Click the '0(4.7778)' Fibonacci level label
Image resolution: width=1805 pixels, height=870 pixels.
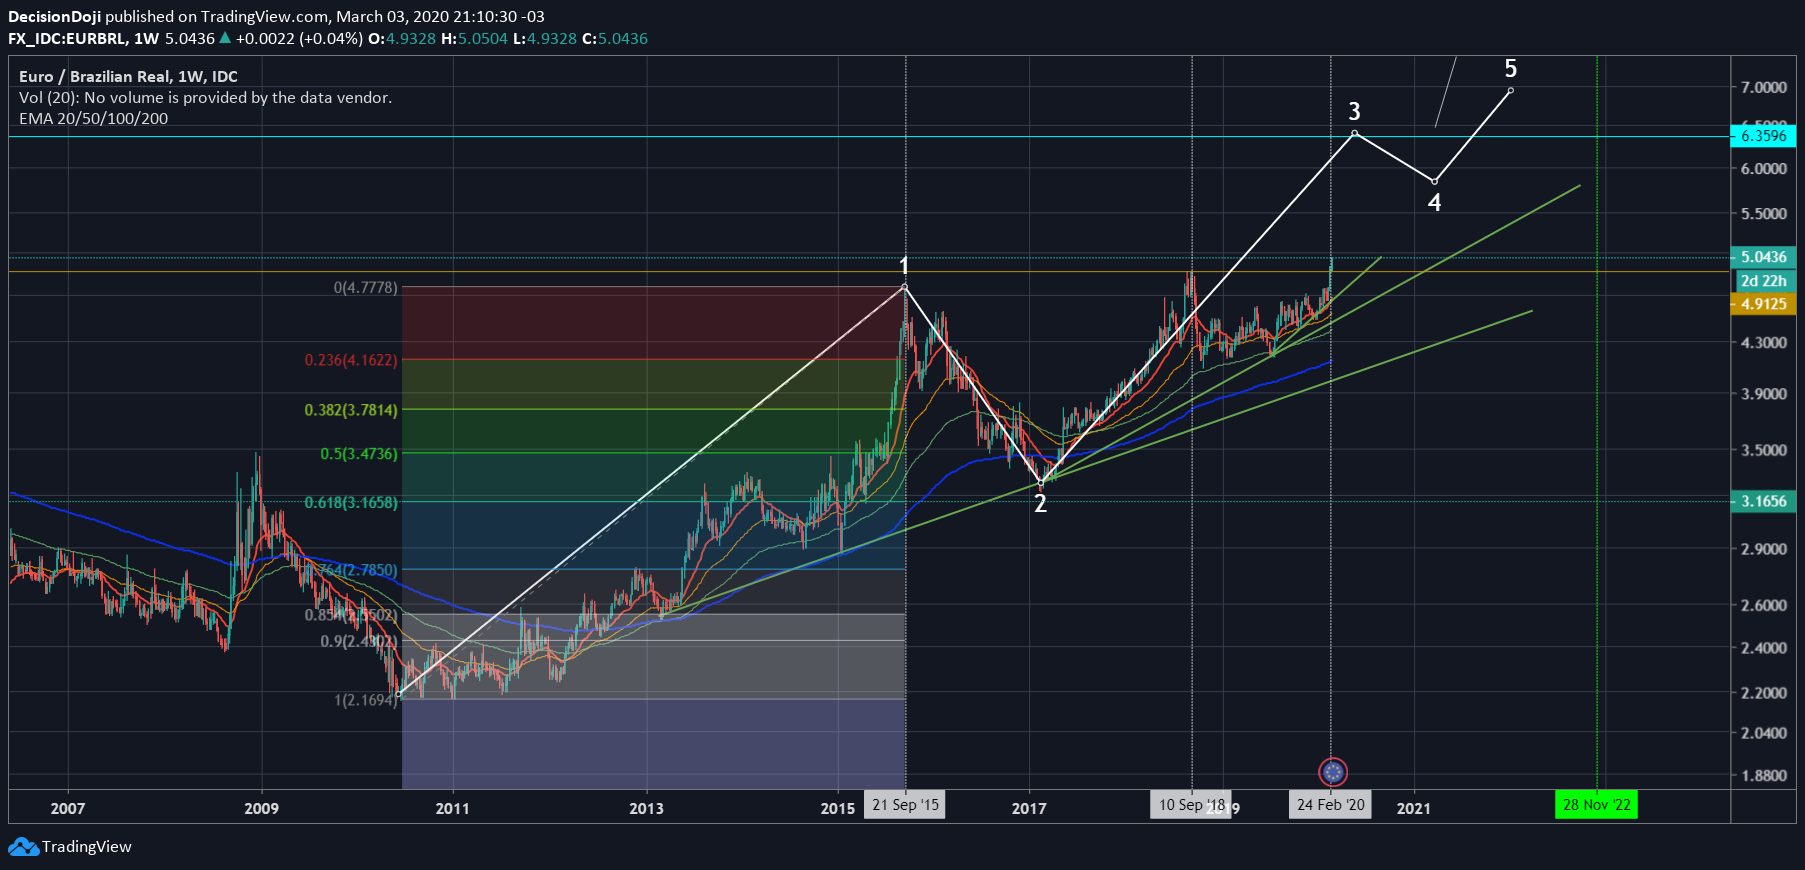[x=365, y=288]
